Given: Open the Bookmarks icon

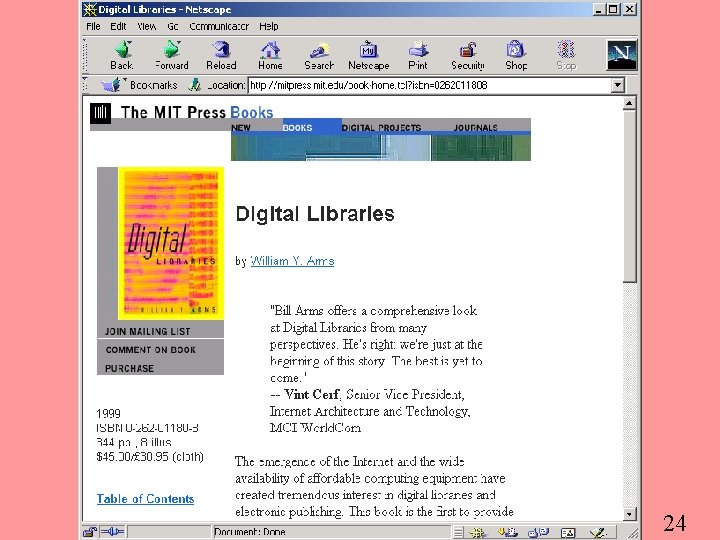Looking at the screenshot, I should pyautogui.click(x=112, y=85).
